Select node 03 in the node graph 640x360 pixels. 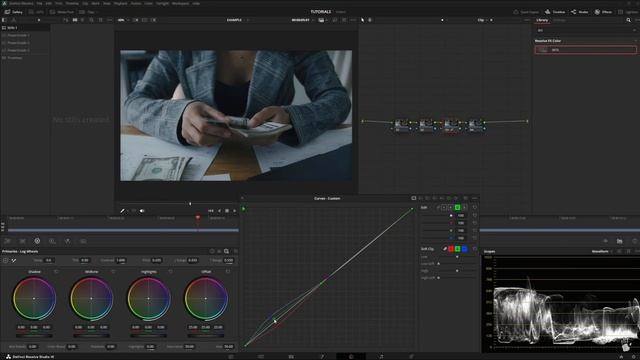[451, 124]
